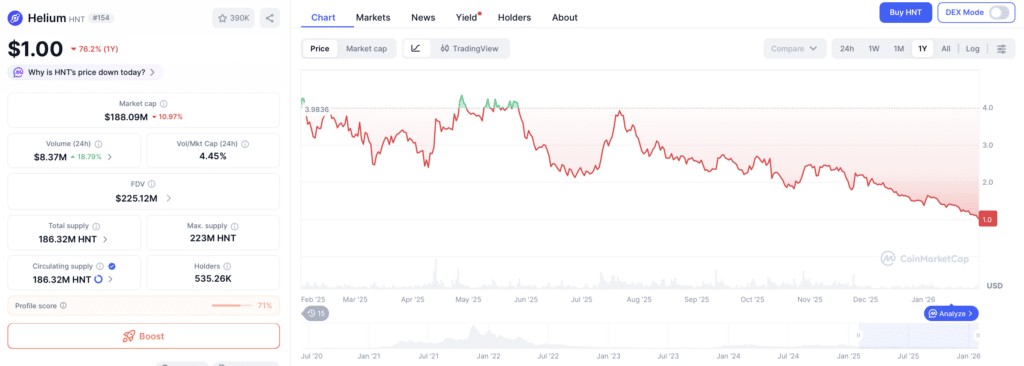
Task: Open the Yield tab
Action: click(467, 18)
